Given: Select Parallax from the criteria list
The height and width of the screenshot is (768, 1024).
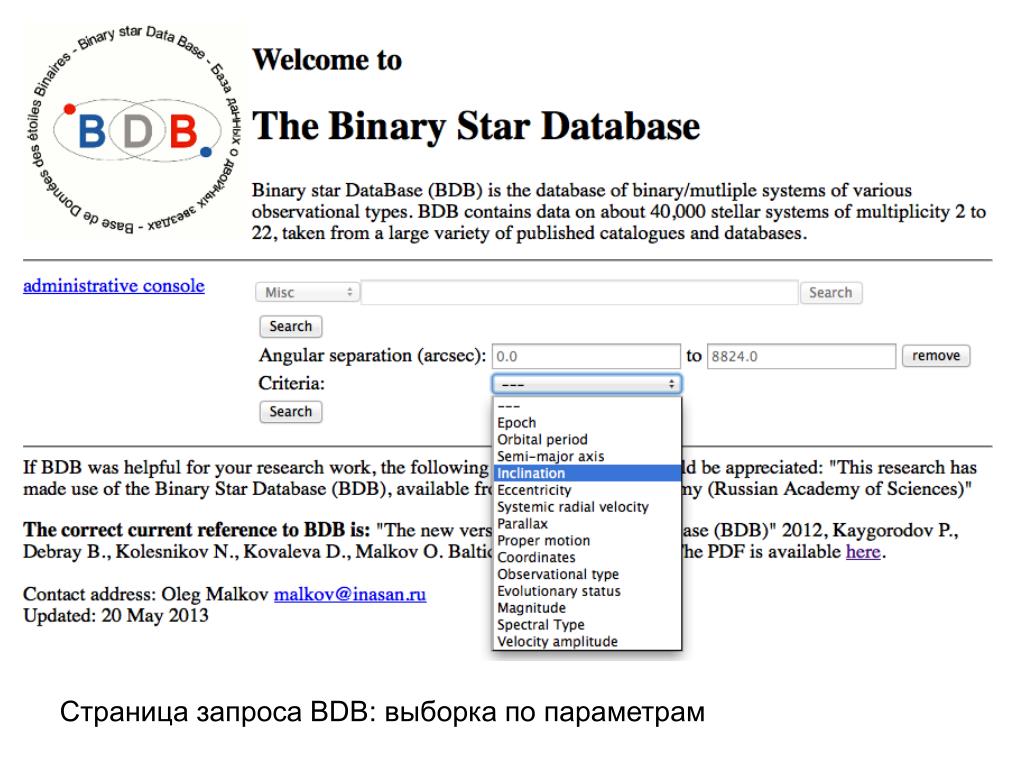Looking at the screenshot, I should pyautogui.click(x=586, y=524).
